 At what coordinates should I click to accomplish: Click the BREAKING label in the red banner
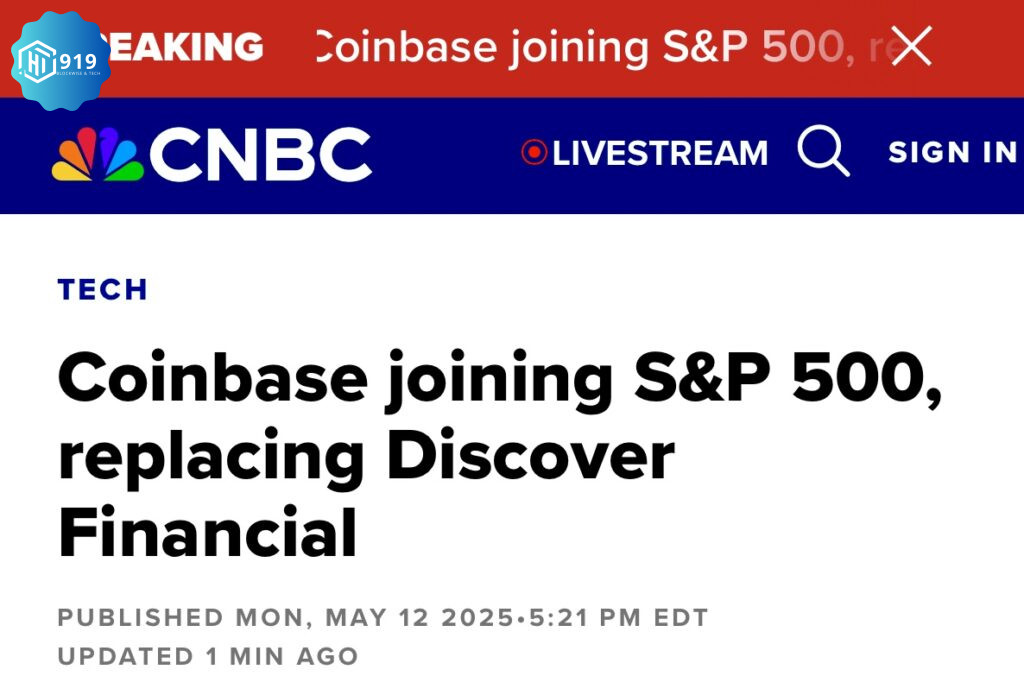183,47
